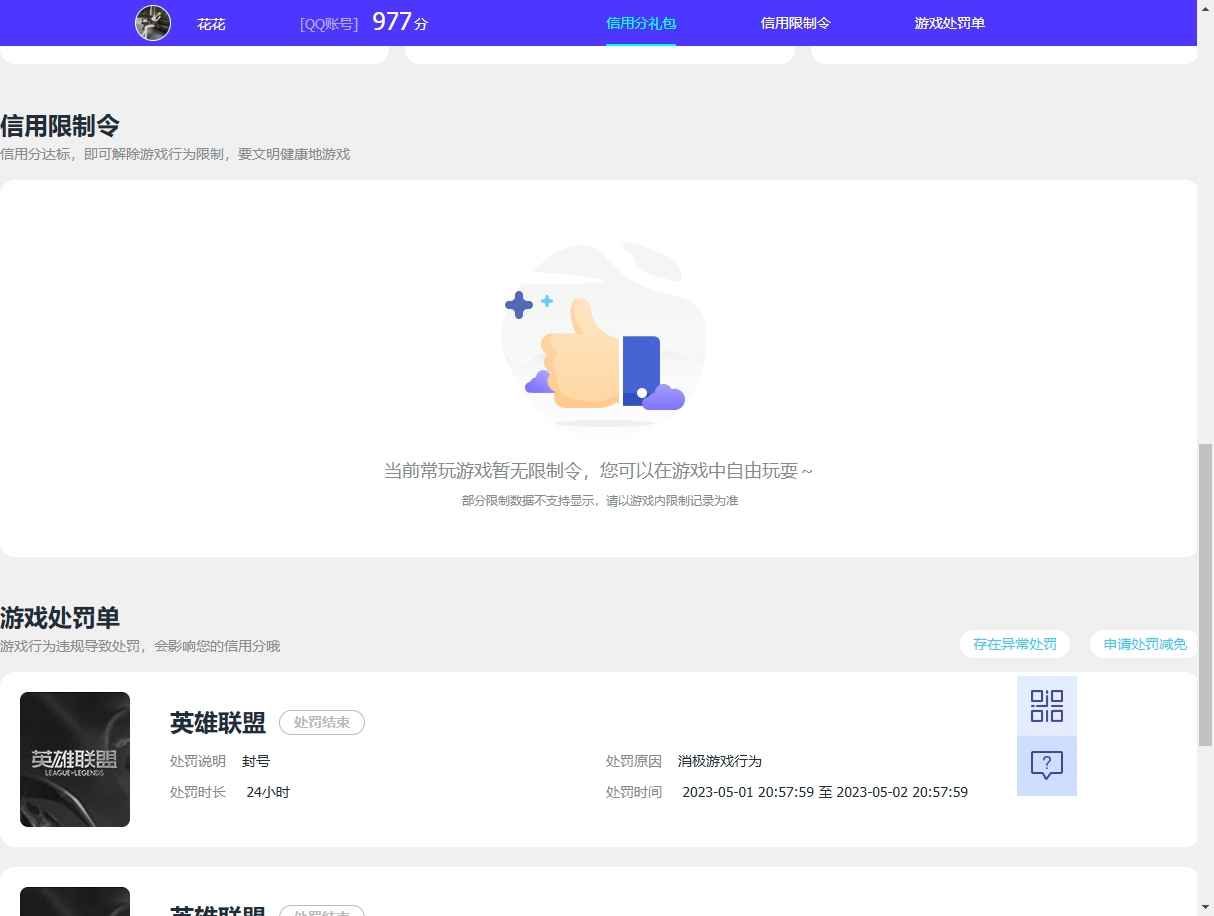This screenshot has width=1214, height=916.
Task: Click the 977分 credit score
Action: pos(400,22)
